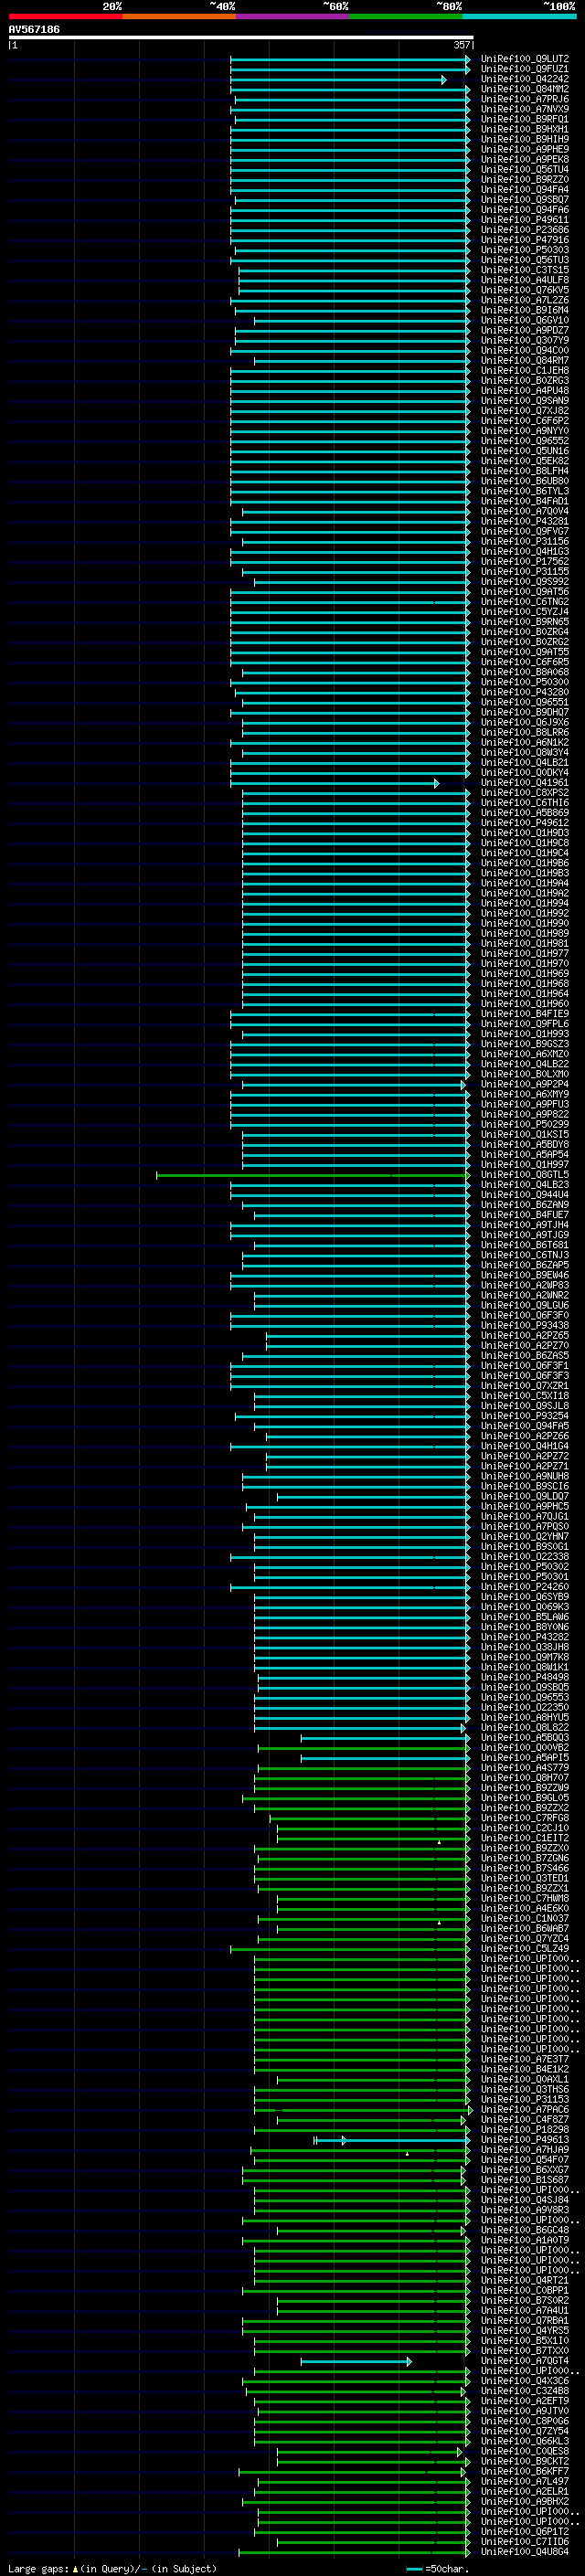Select the UniRef100_Q54F07 entry
The image size is (585, 2576).
tap(525, 2160)
